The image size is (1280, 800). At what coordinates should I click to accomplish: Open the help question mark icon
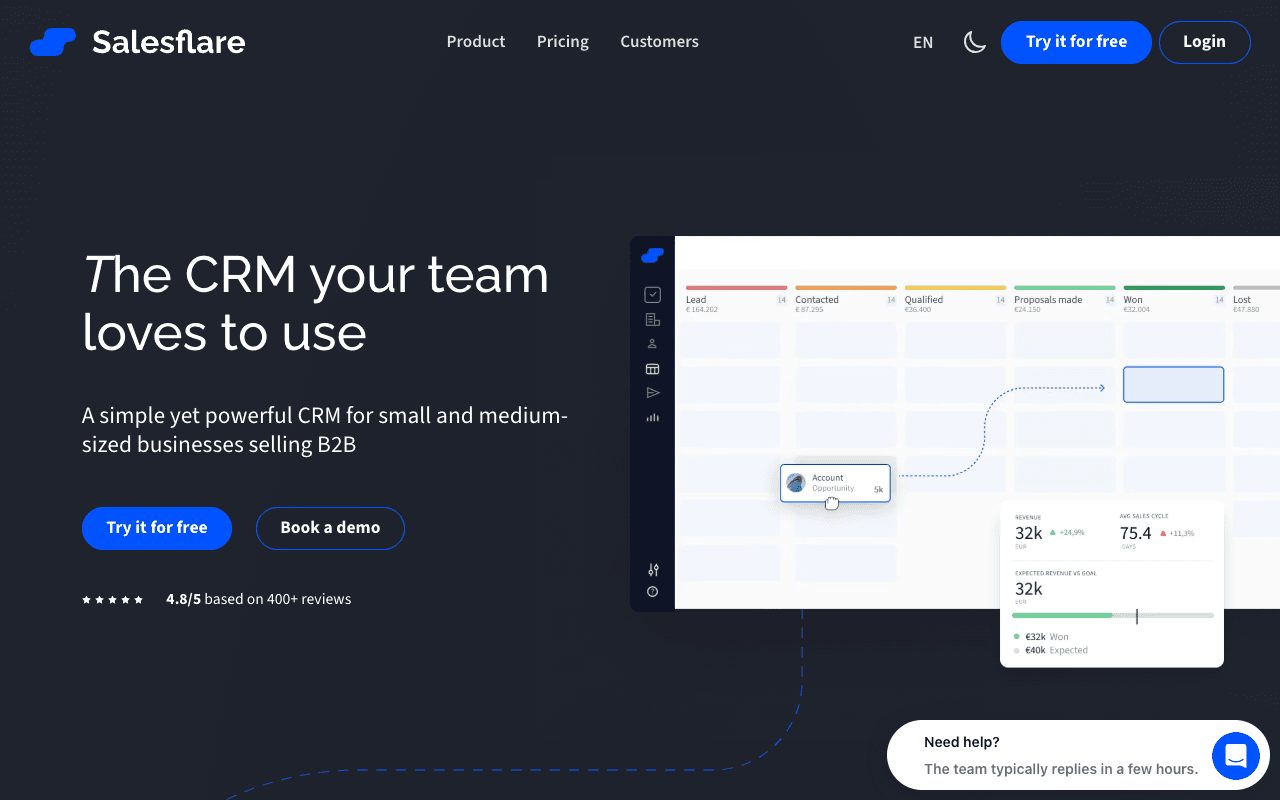[653, 592]
